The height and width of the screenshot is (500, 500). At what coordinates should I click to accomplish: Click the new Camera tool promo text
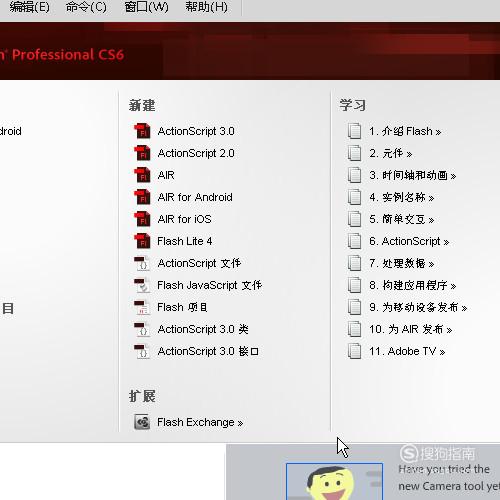tap(449, 477)
